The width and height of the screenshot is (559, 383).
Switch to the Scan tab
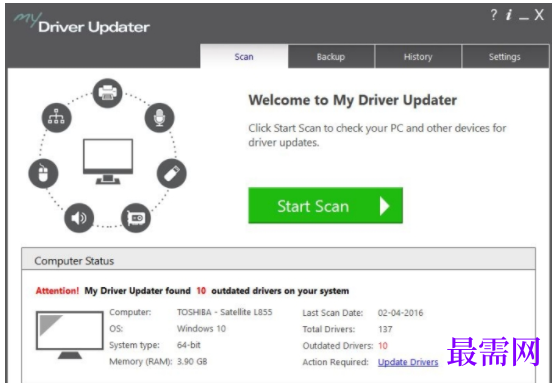click(x=244, y=56)
